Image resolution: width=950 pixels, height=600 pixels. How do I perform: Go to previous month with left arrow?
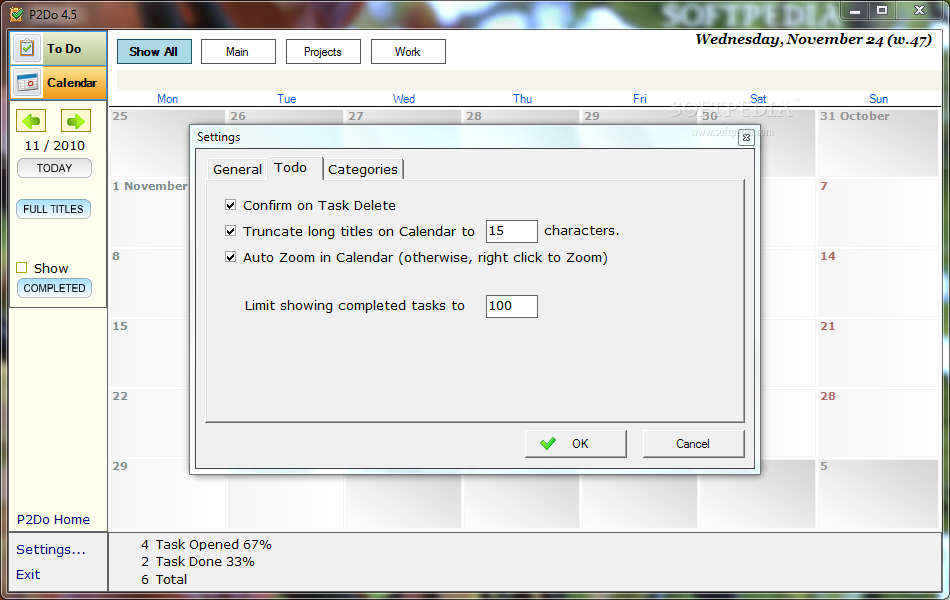[31, 121]
